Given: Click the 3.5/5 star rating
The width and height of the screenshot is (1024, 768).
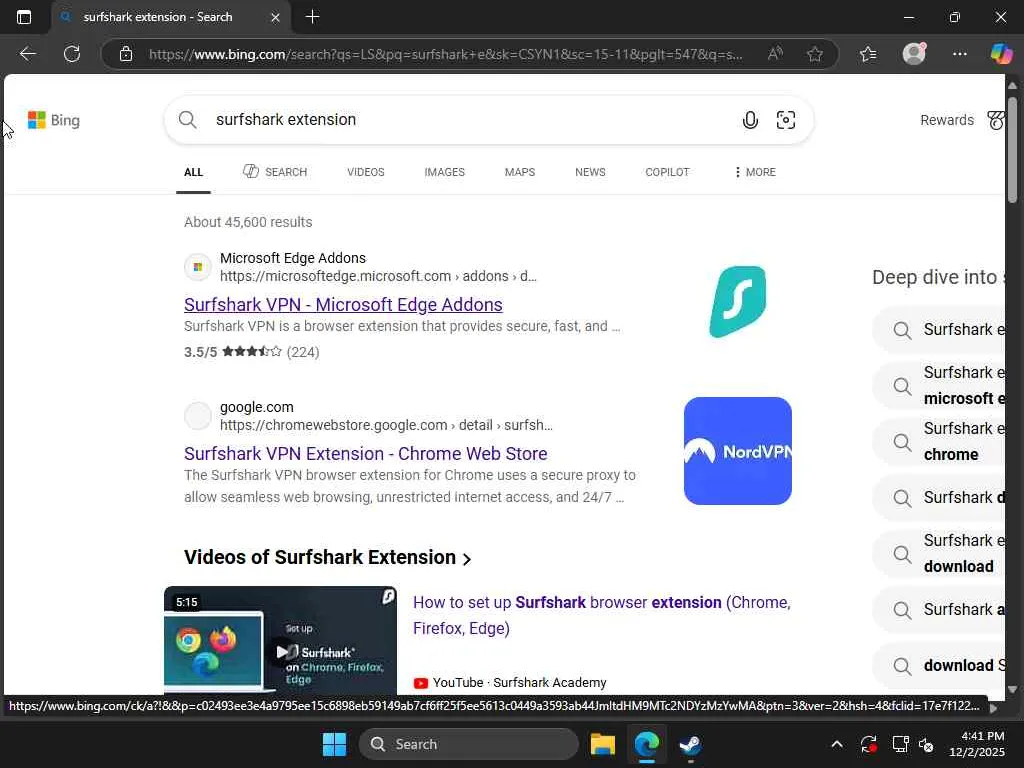Looking at the screenshot, I should [251, 352].
